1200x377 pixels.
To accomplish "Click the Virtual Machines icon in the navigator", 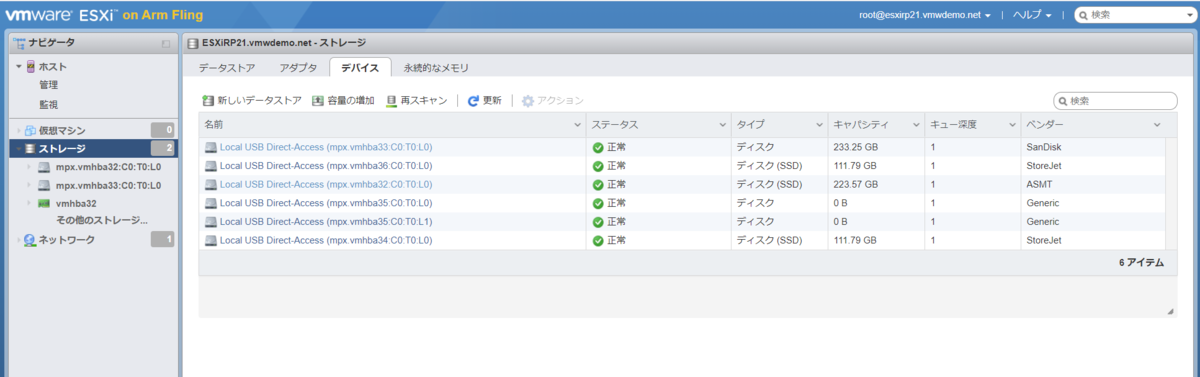I will coord(30,130).
